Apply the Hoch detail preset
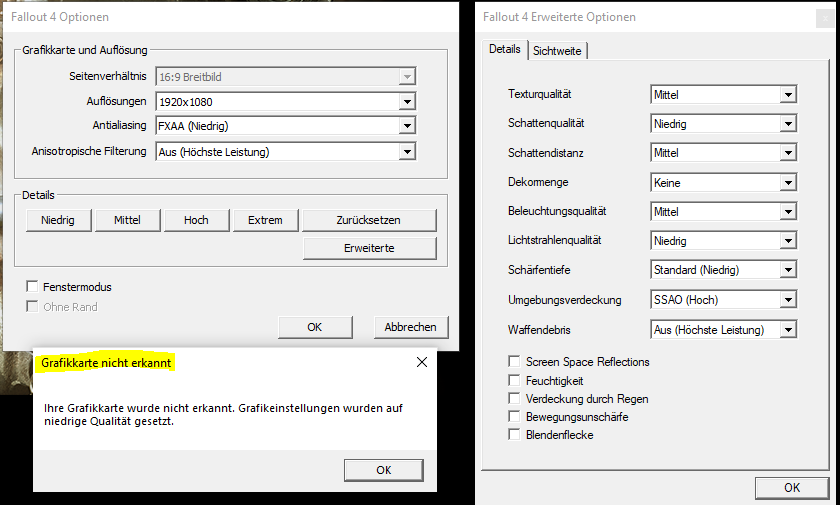The image size is (840, 505). (196, 220)
